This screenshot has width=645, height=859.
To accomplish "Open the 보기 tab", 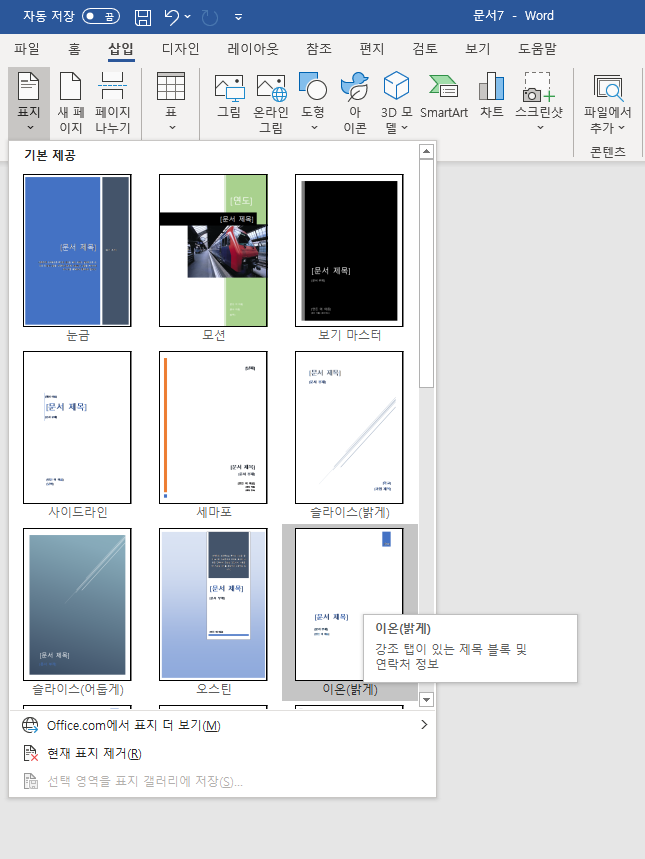I will pyautogui.click(x=477, y=49).
